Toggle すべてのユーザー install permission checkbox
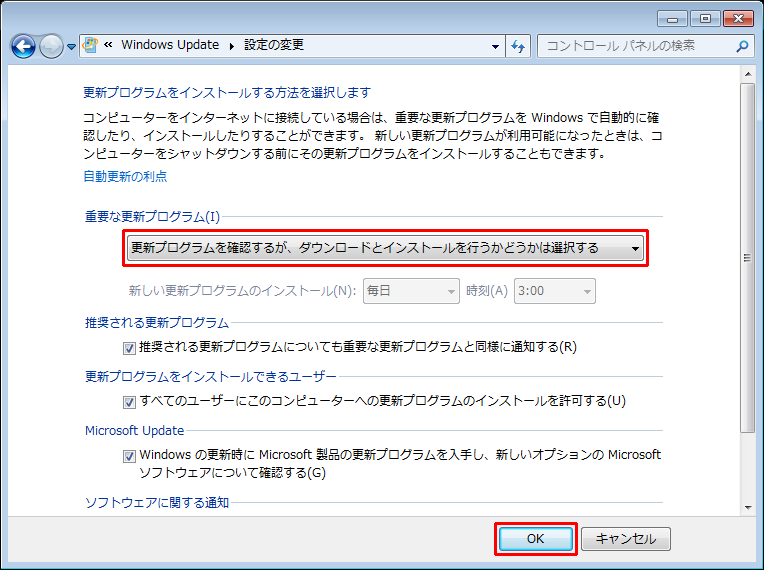The width and height of the screenshot is (764, 570). pyautogui.click(x=129, y=402)
